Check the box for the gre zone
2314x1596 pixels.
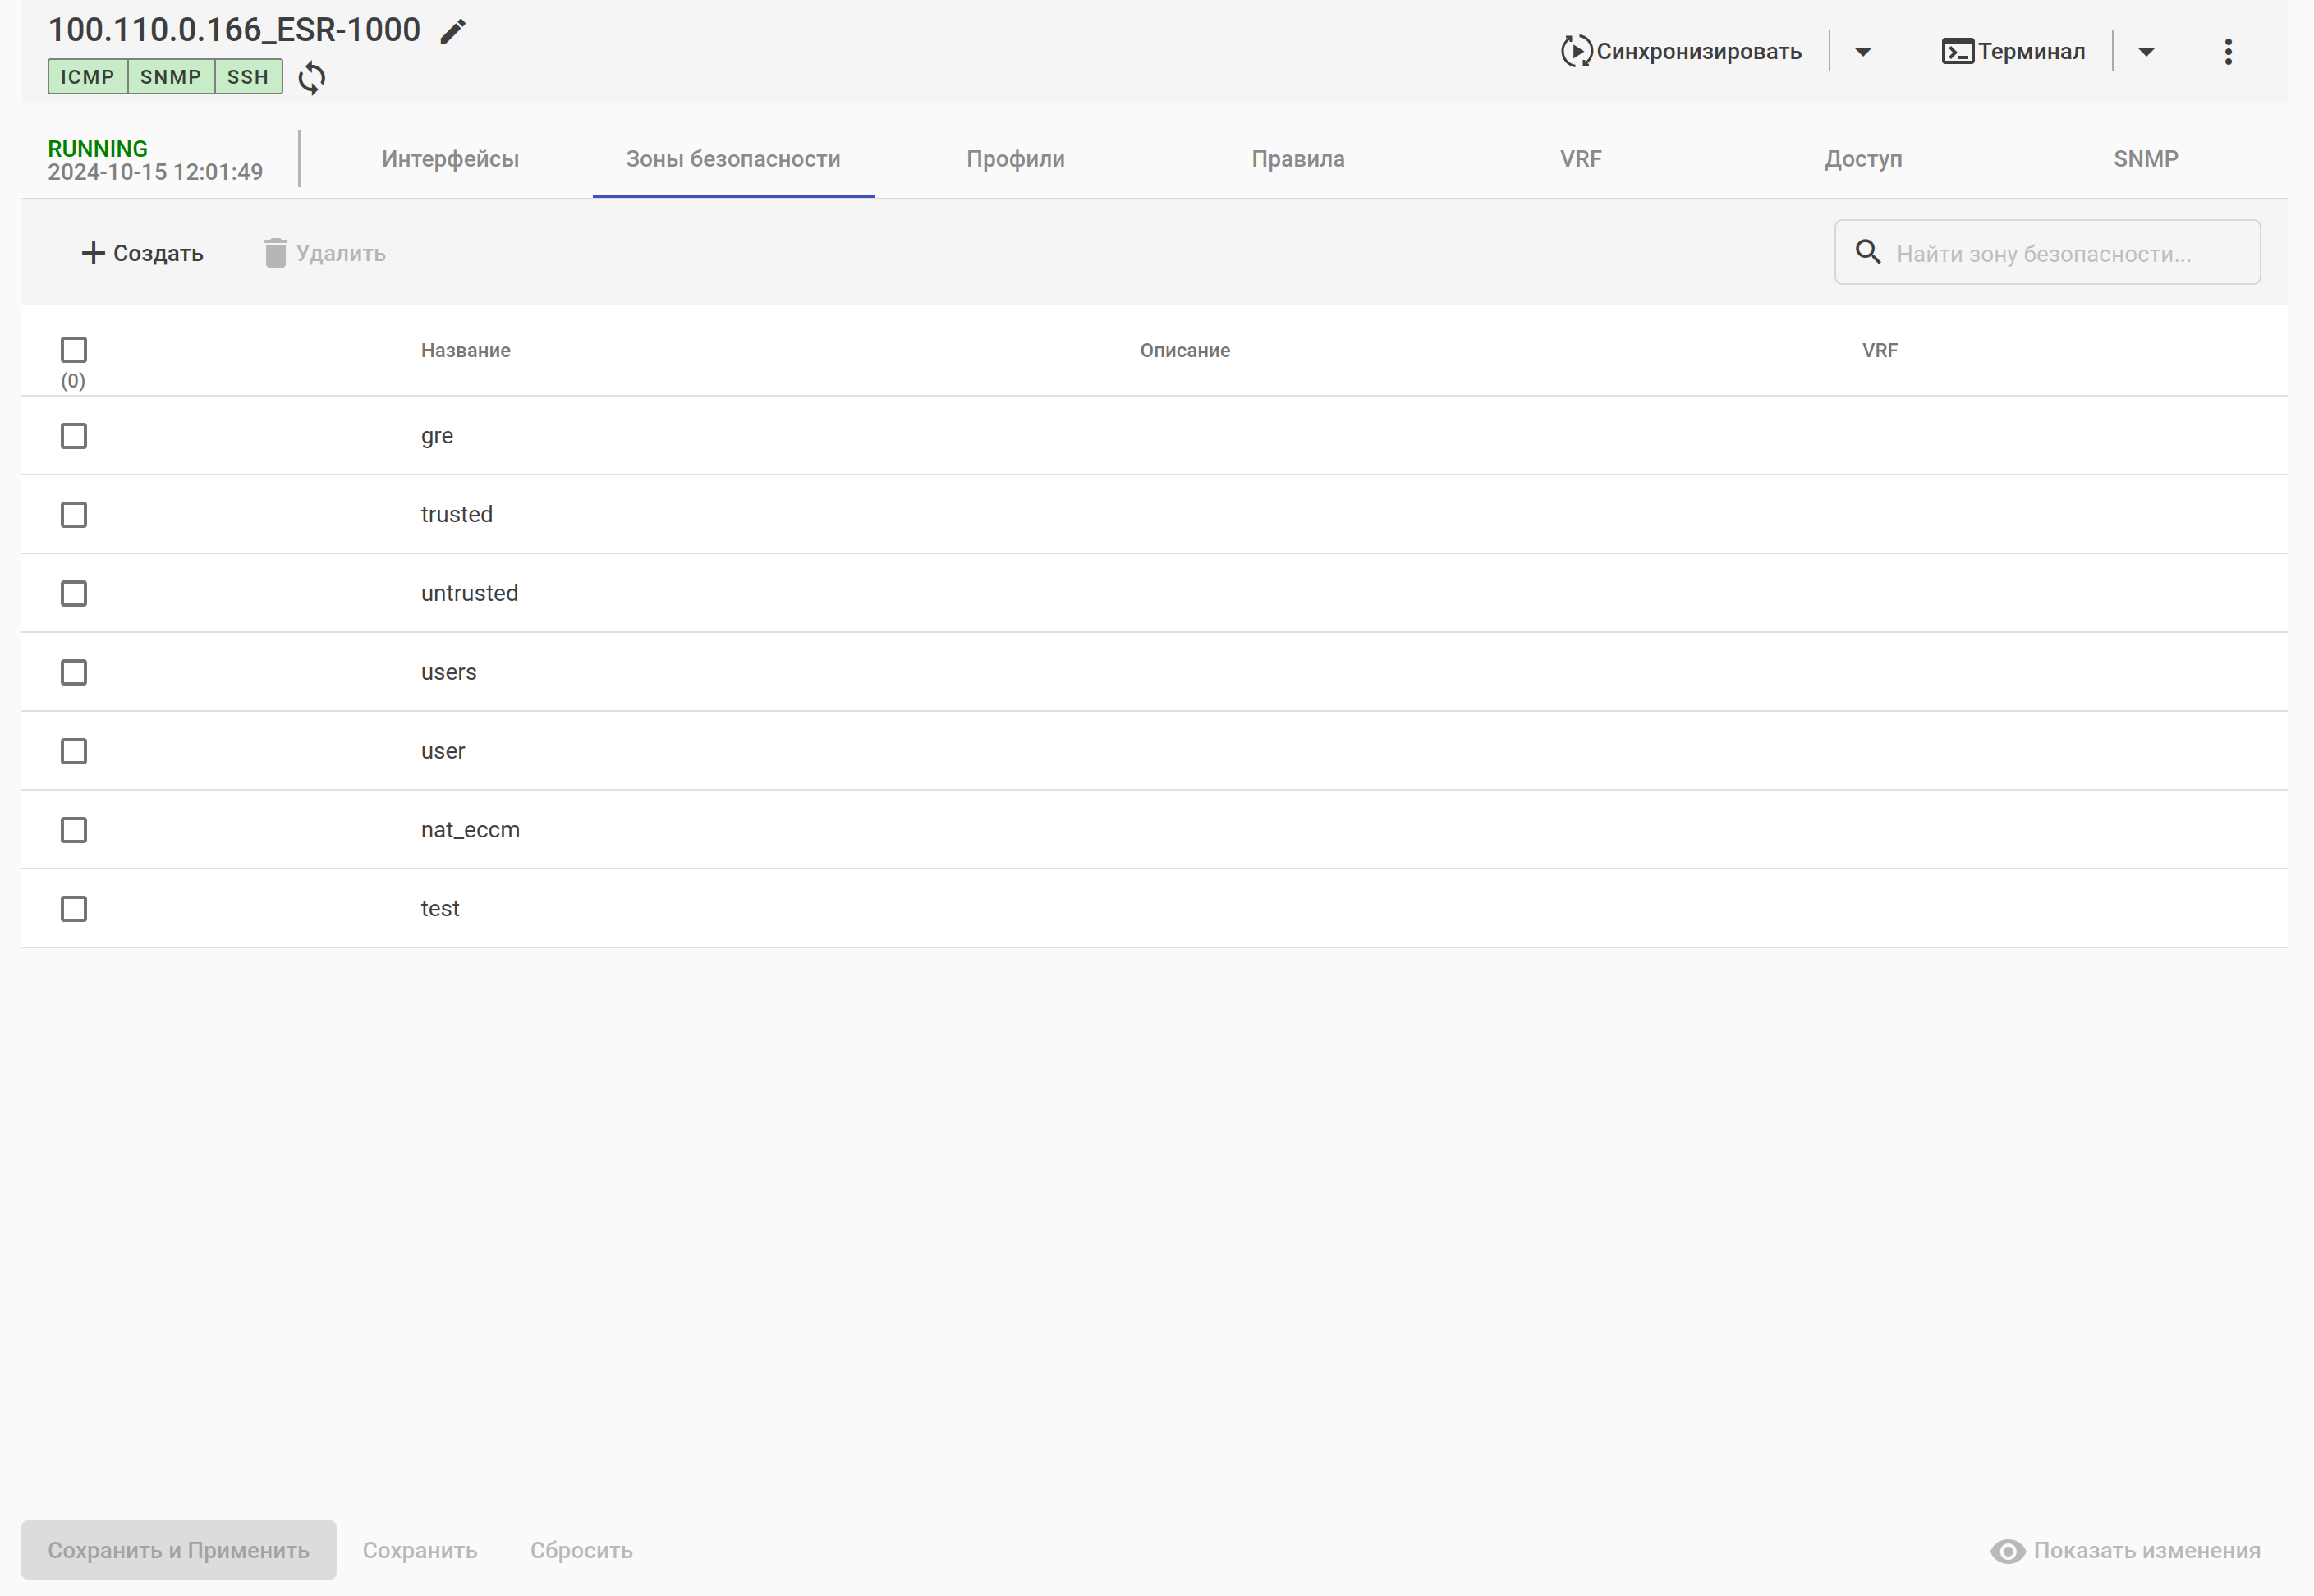[74, 436]
